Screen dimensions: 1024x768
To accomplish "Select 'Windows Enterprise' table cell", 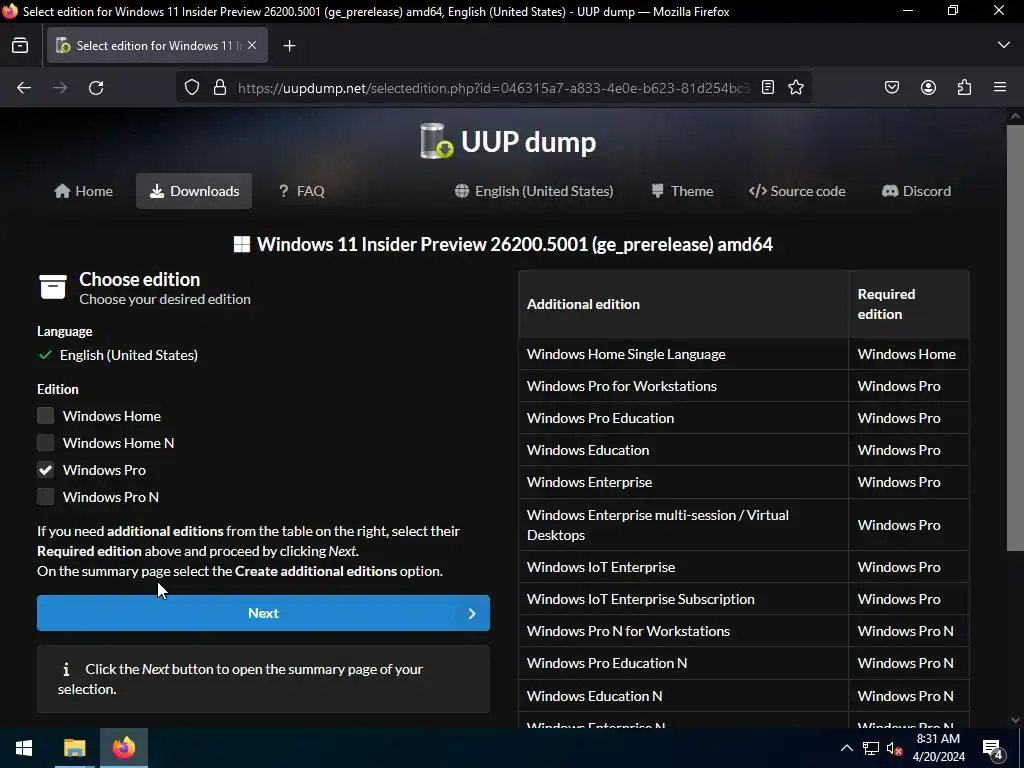I will pyautogui.click(x=684, y=482).
